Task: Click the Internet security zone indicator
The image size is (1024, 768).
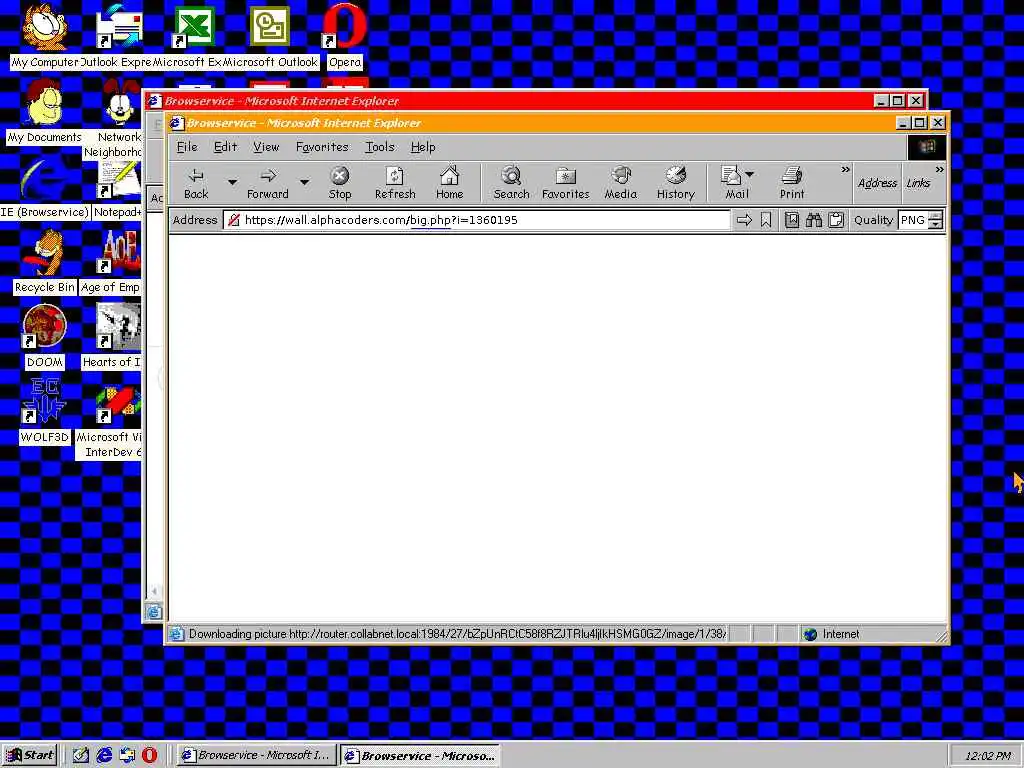Action: click(832, 634)
